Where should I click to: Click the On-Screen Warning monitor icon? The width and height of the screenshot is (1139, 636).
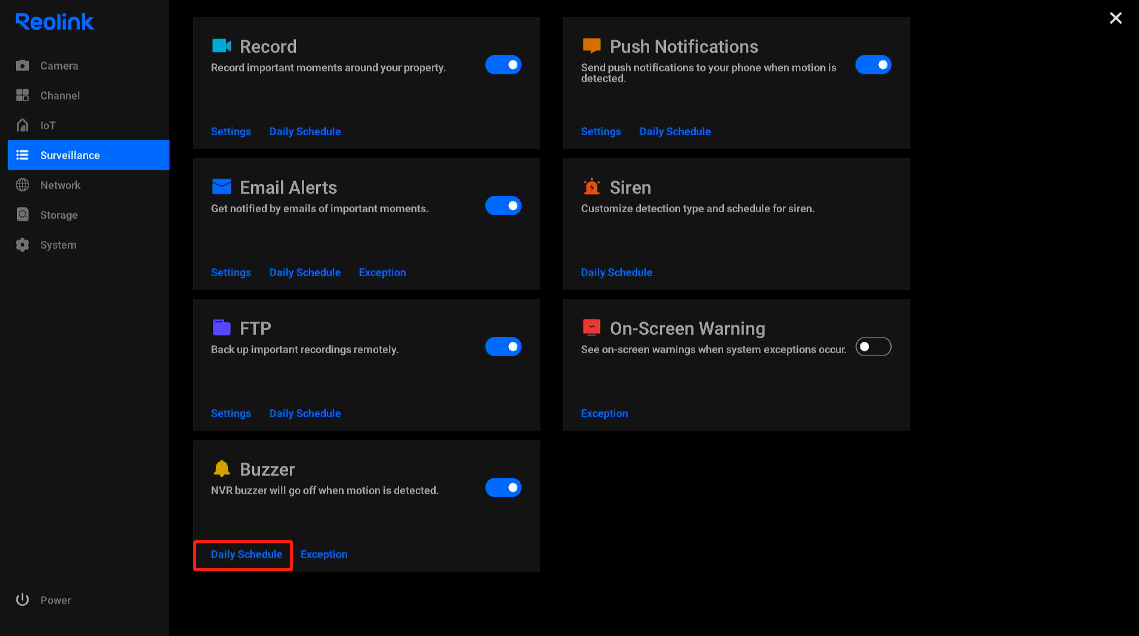point(591,327)
